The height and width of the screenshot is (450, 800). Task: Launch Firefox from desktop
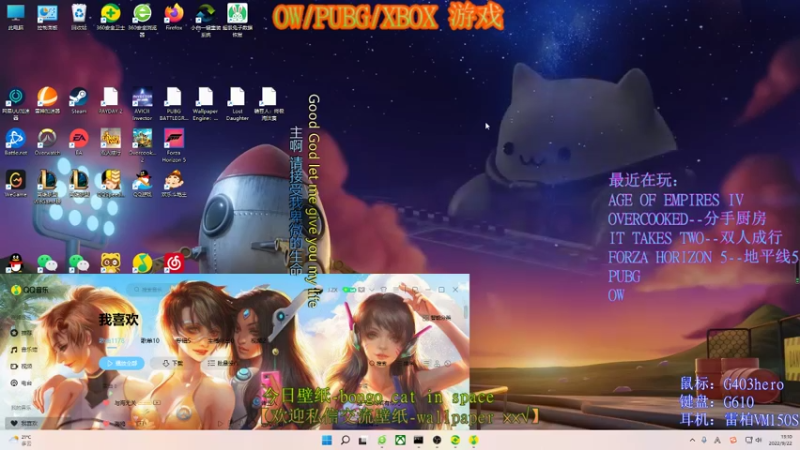(174, 16)
